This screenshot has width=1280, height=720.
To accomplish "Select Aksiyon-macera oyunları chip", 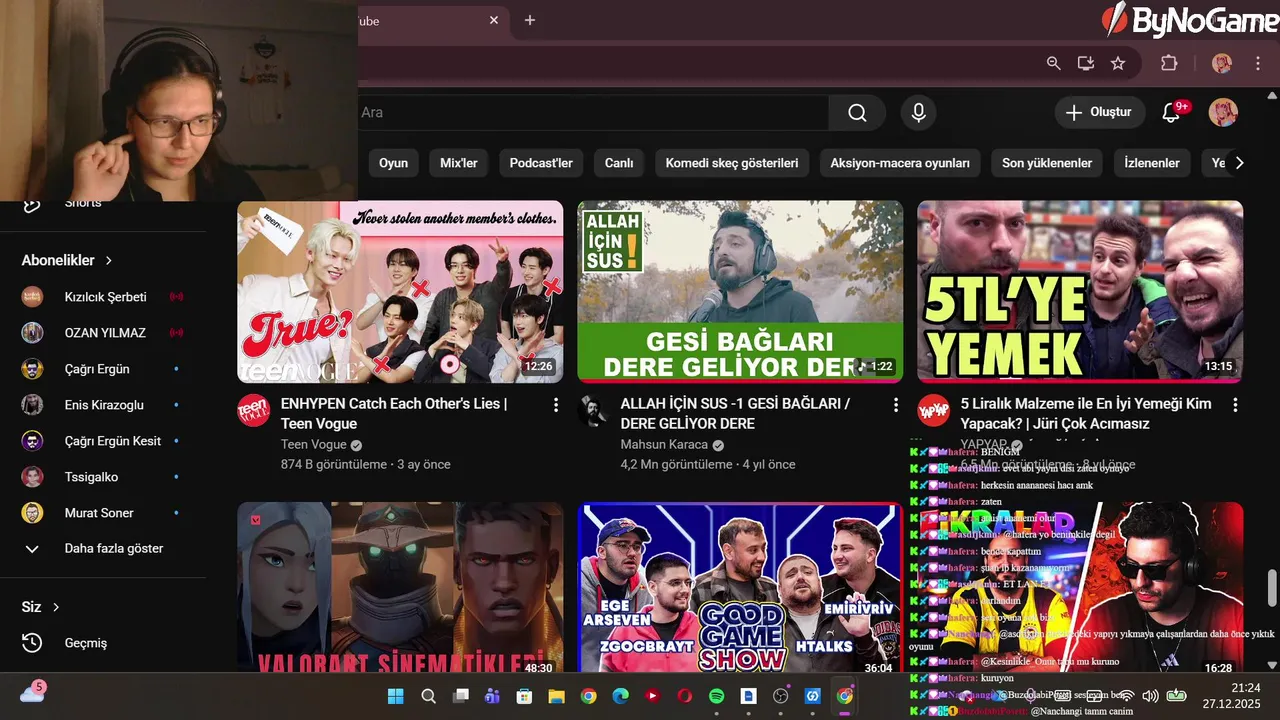I will click(900, 163).
